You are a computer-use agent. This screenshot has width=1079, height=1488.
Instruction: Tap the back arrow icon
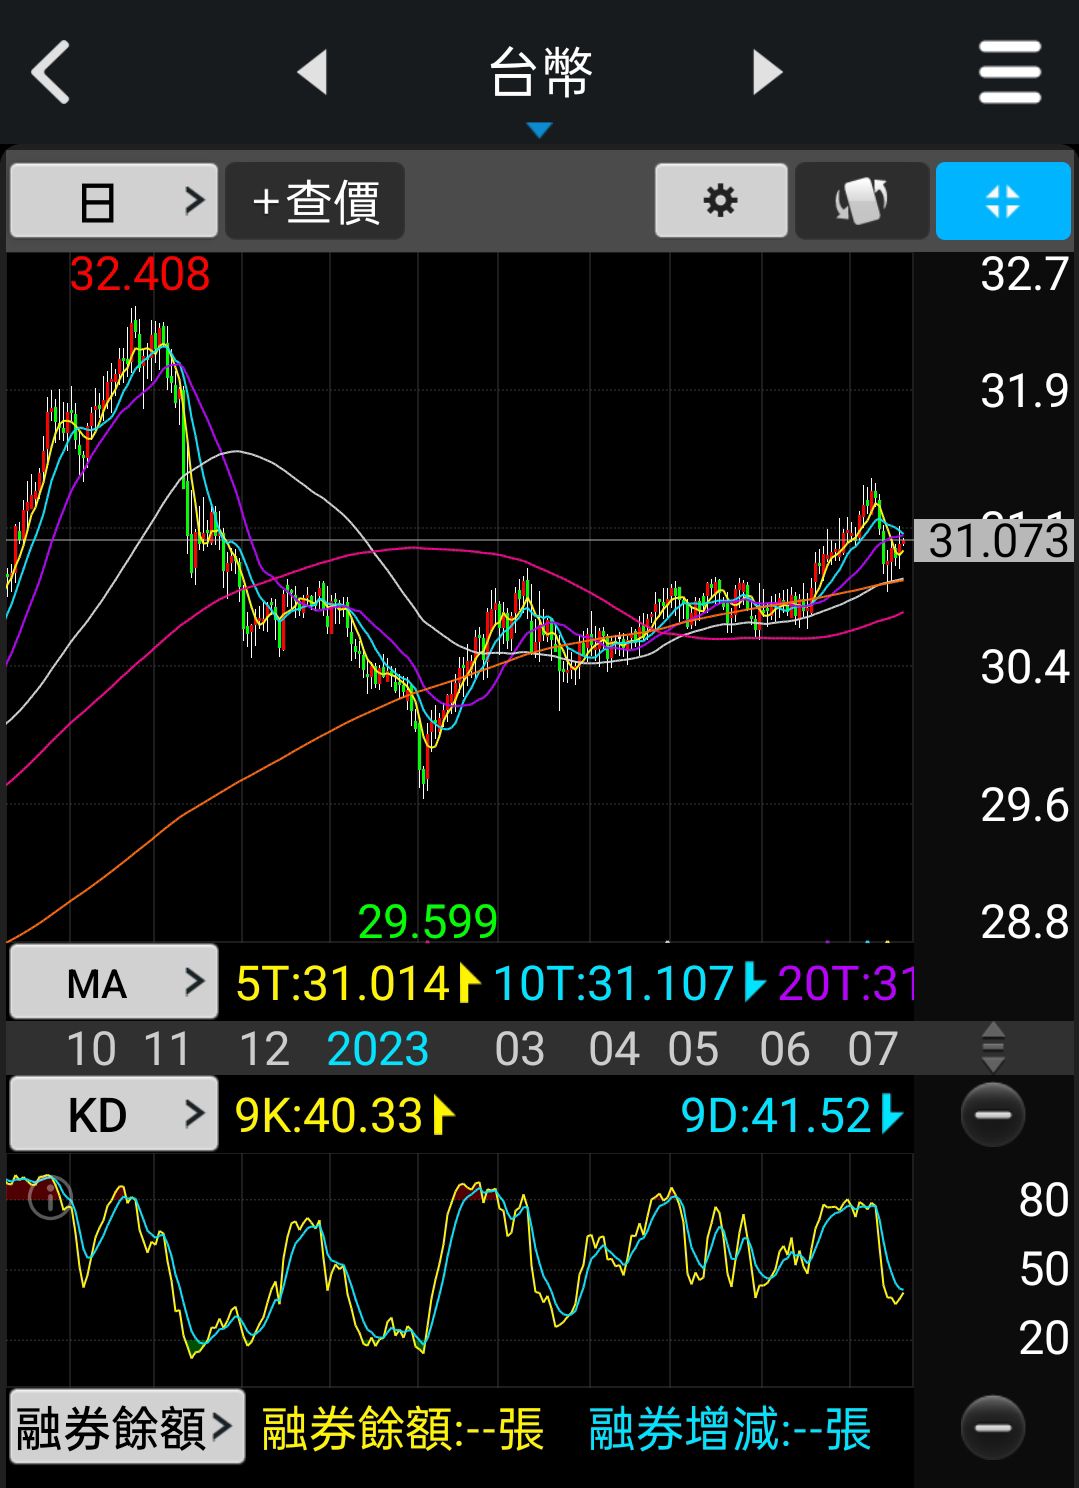(50, 72)
